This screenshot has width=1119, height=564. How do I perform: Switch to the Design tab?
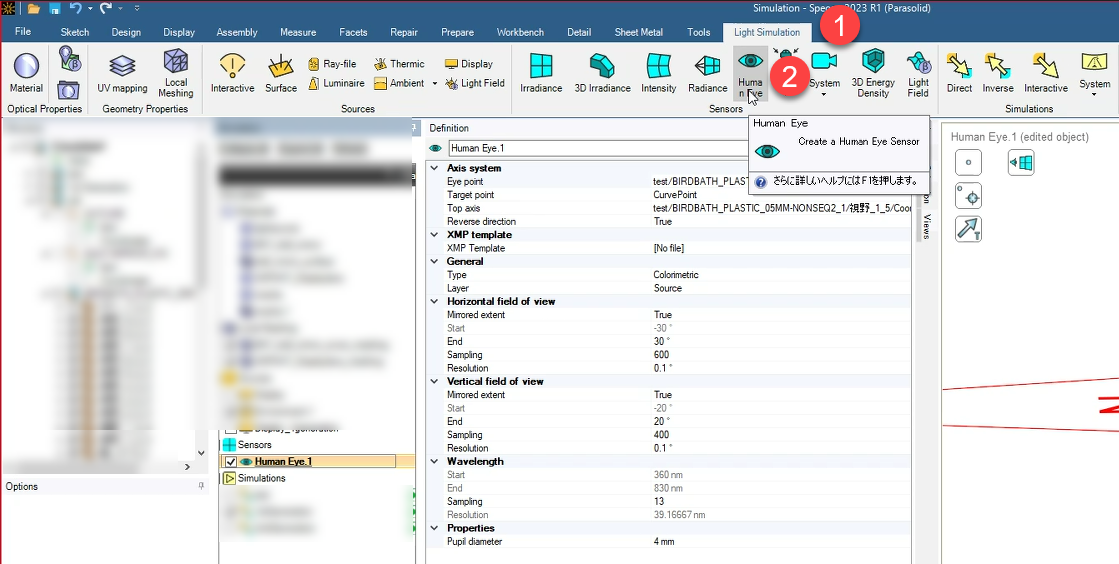(x=126, y=32)
